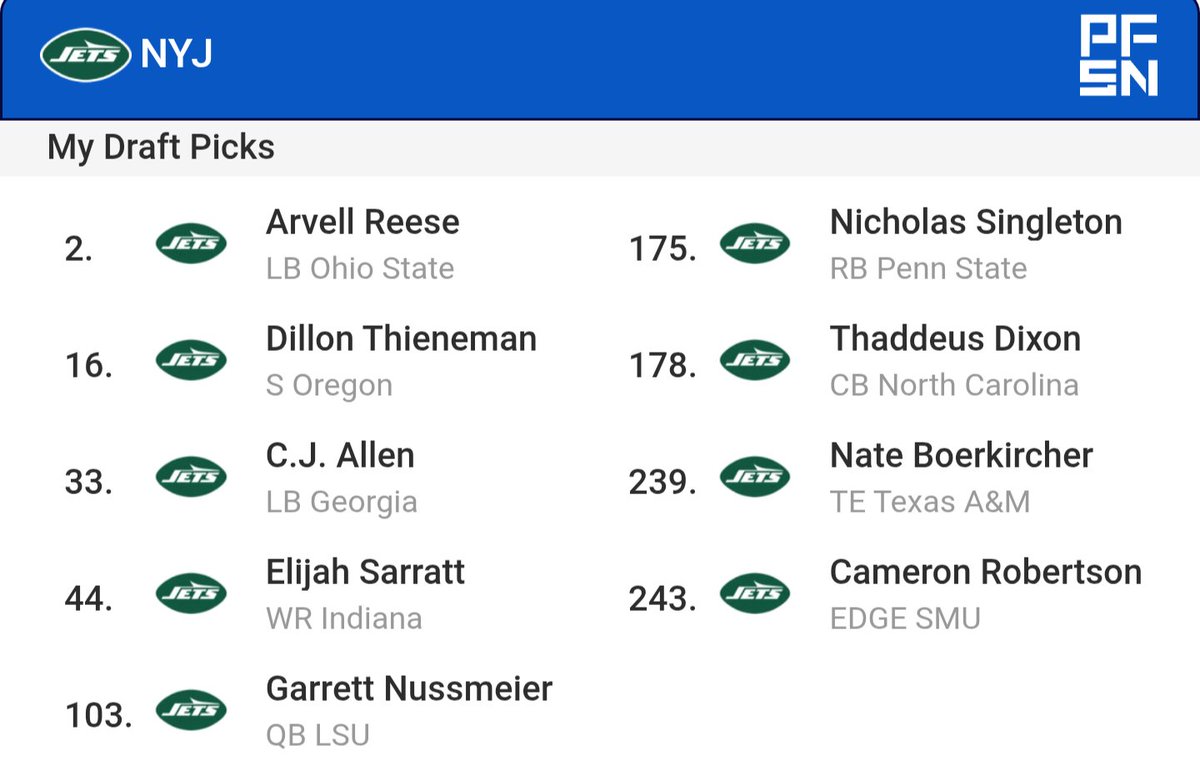Click the Jets icon next to Cameron Robertson
Screen dimensions: 1200x780
(755, 594)
